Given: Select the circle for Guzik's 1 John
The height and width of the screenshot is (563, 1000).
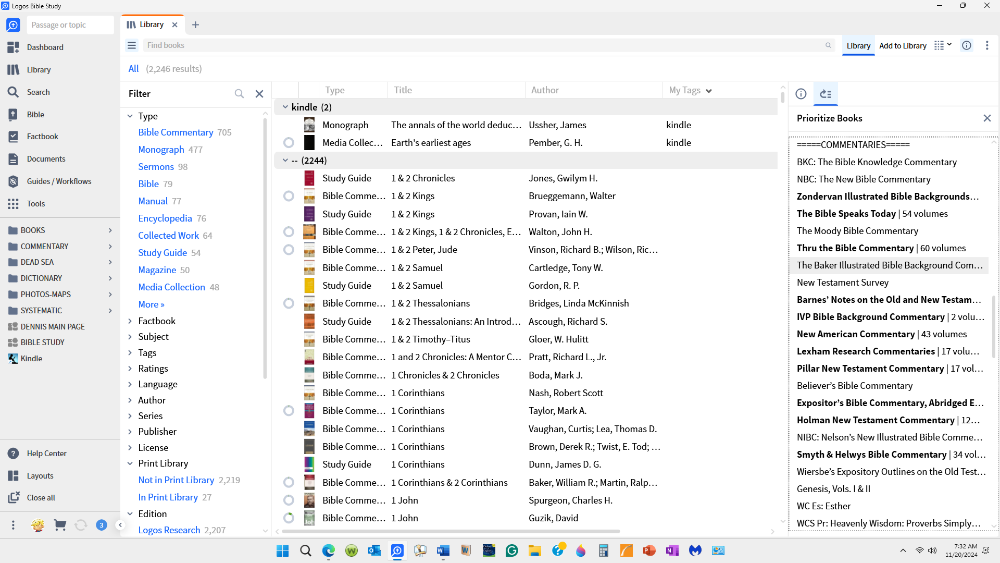Looking at the screenshot, I should (x=289, y=518).
